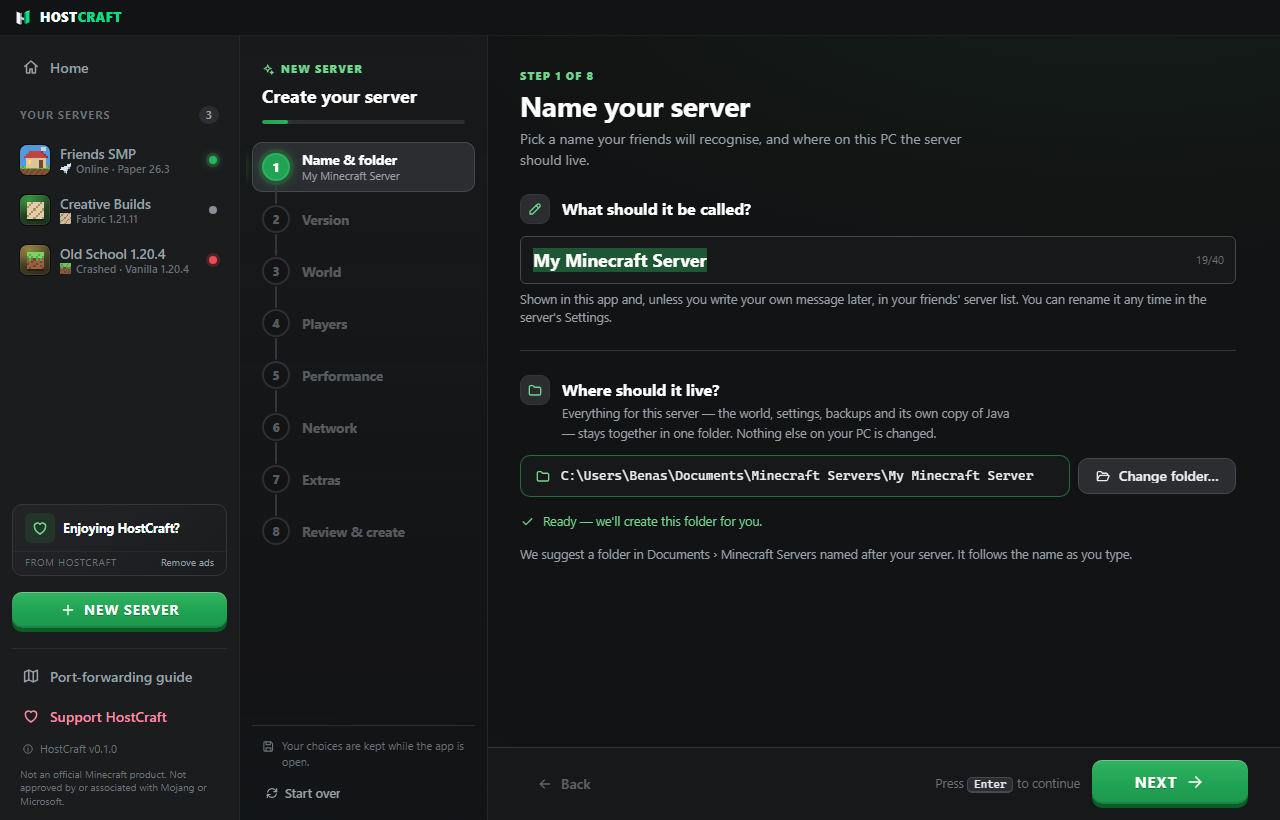Image resolution: width=1280 pixels, height=820 pixels.
Task: Click the HostCraft logo icon
Action: click(23, 17)
